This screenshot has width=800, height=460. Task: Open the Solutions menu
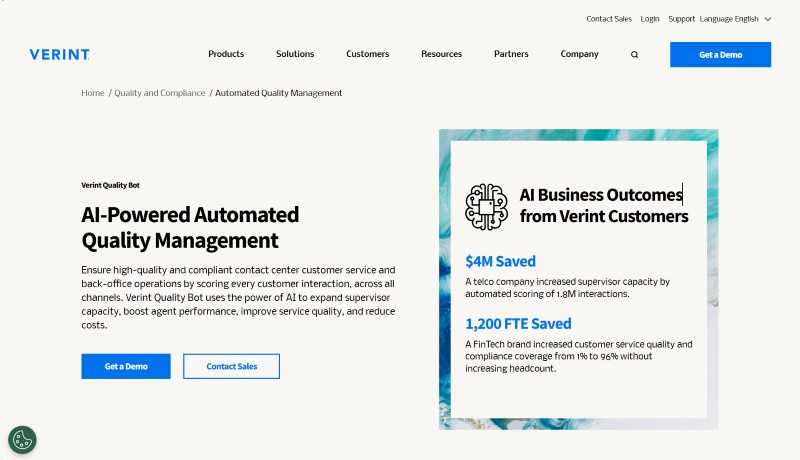295,54
